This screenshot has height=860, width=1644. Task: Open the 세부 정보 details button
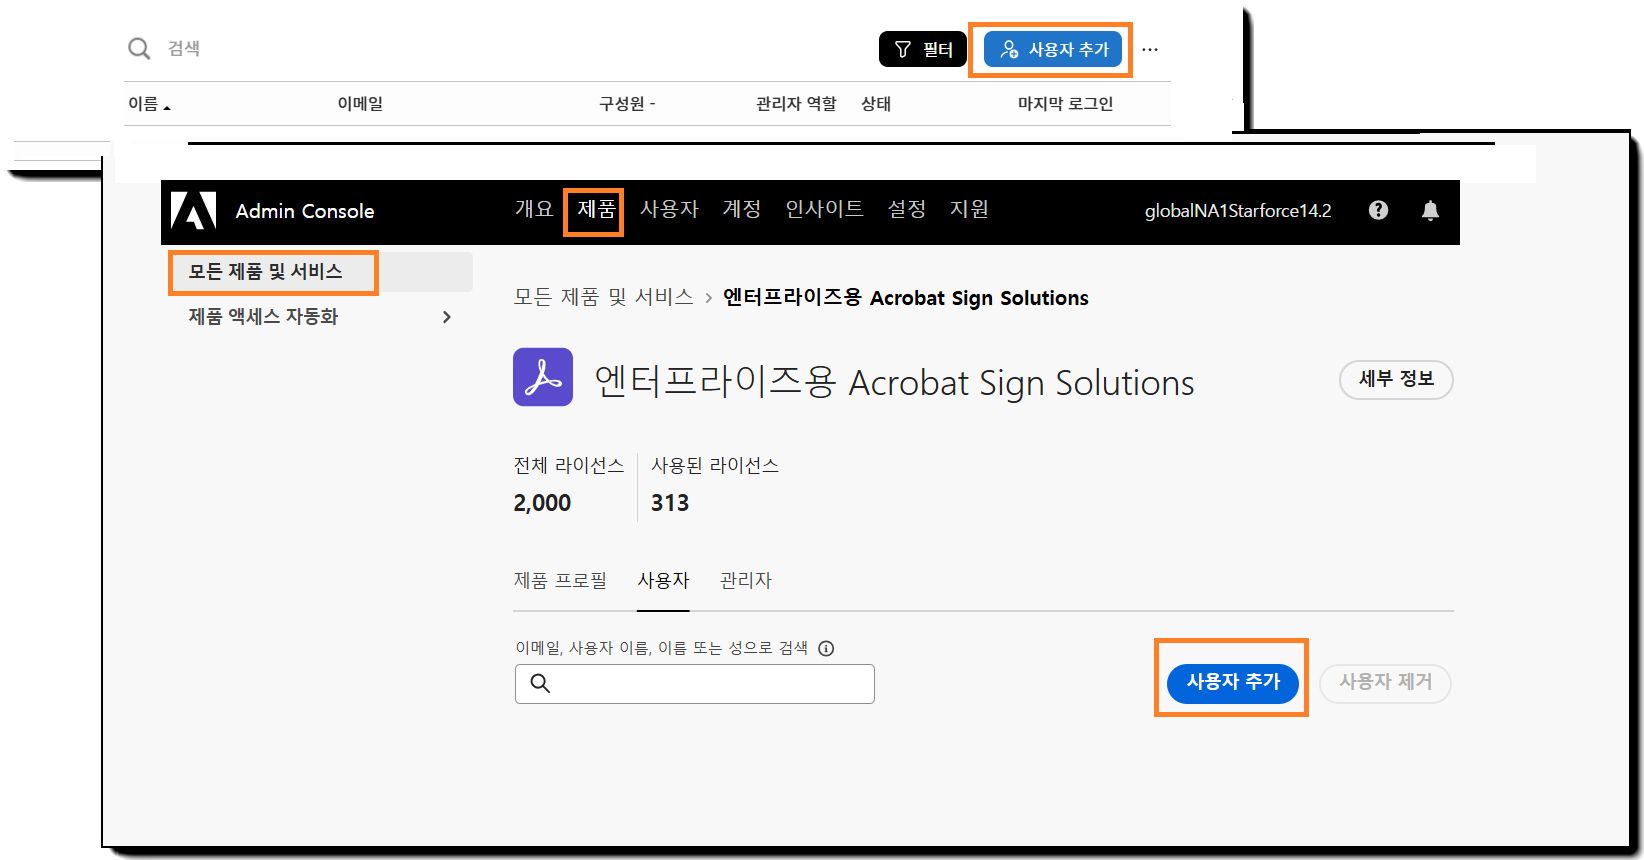pos(1396,380)
